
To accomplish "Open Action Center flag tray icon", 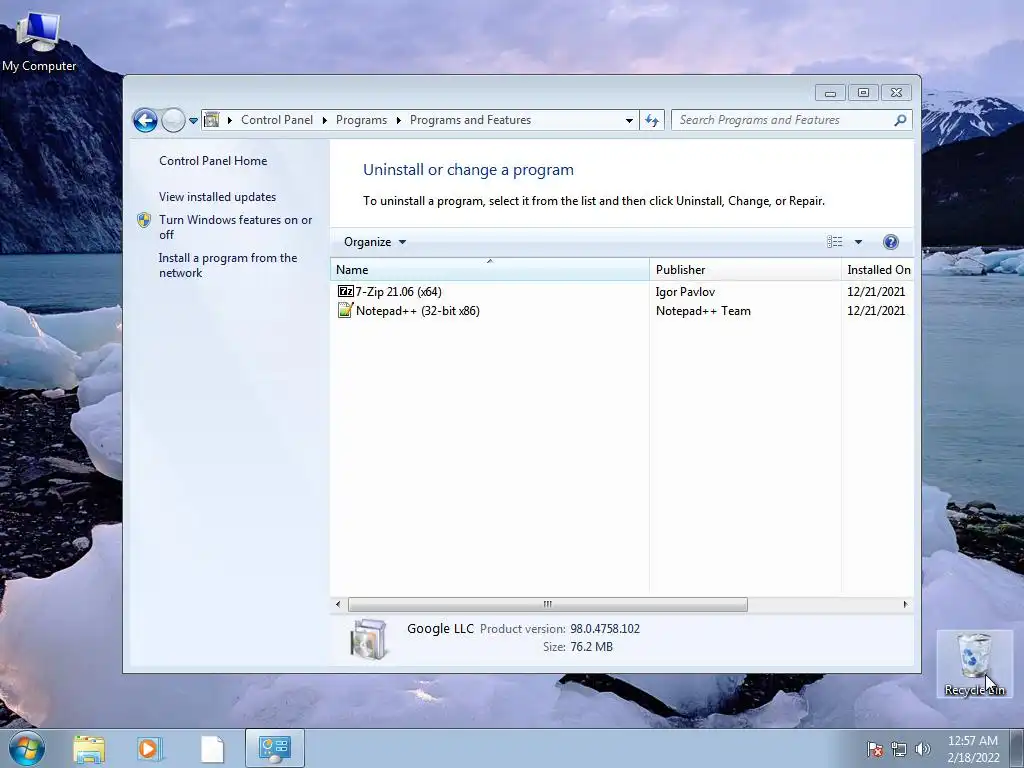I will tap(875, 749).
